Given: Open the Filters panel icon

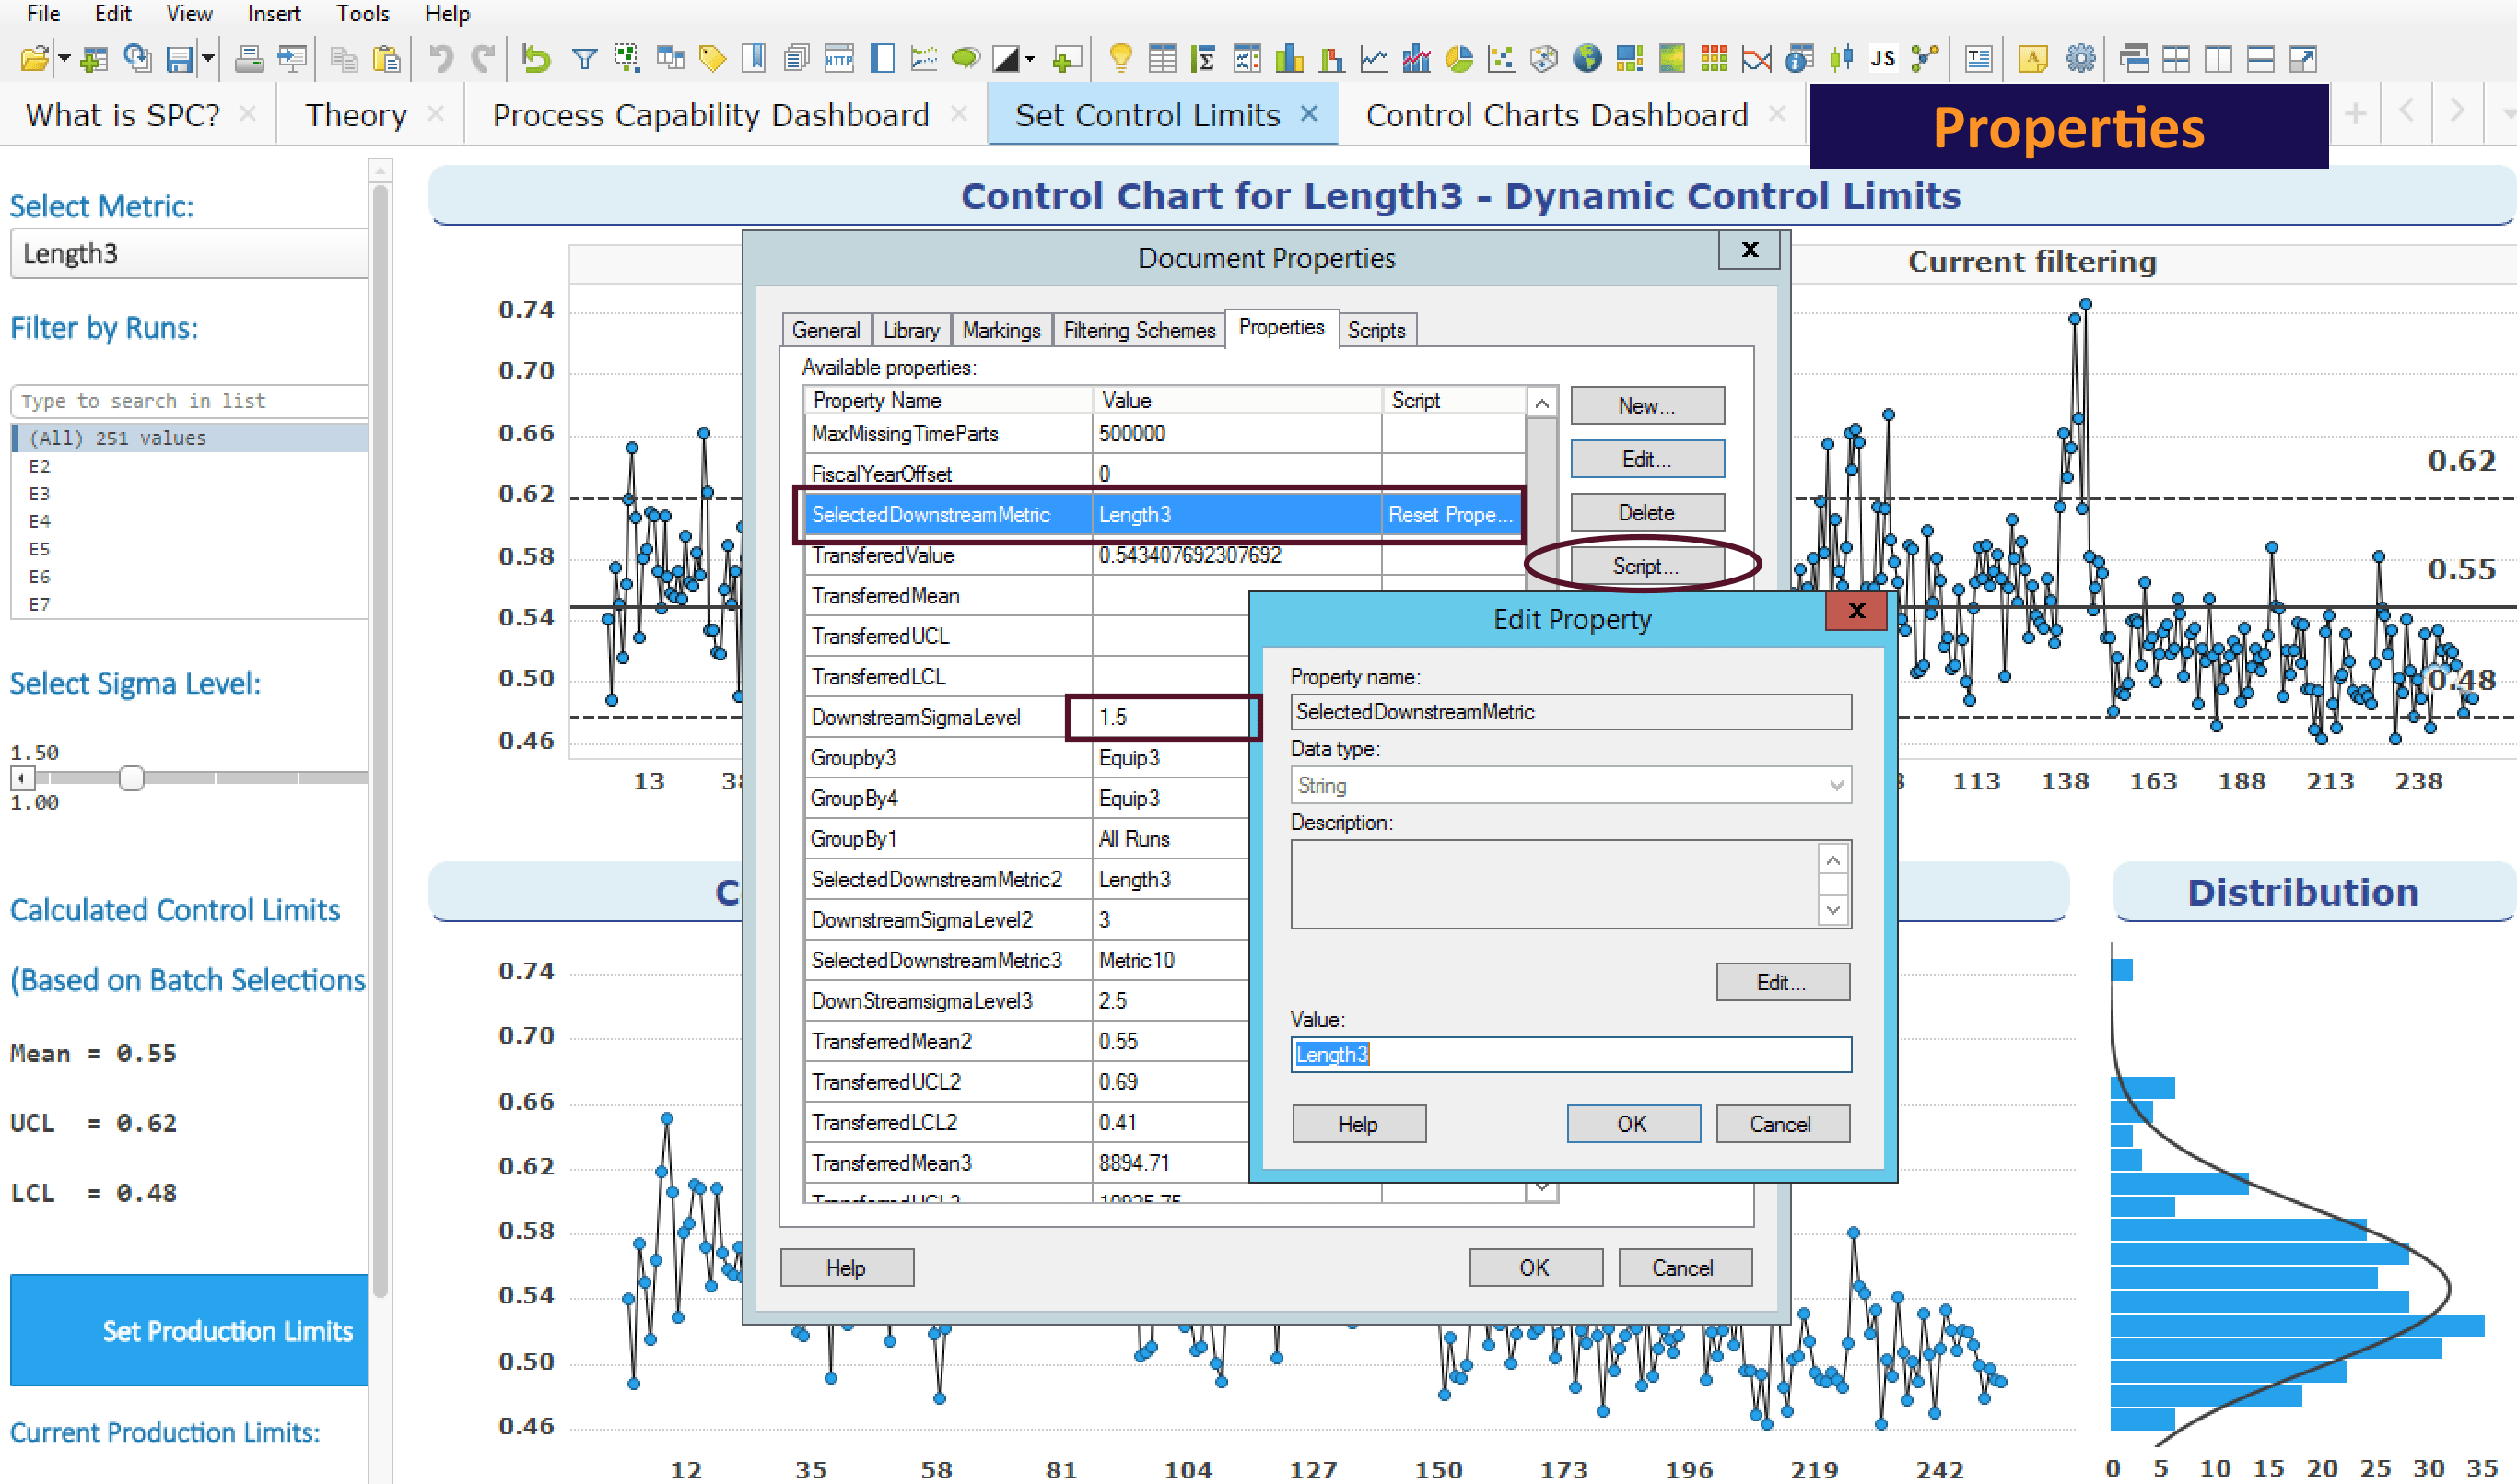Looking at the screenshot, I should point(585,58).
